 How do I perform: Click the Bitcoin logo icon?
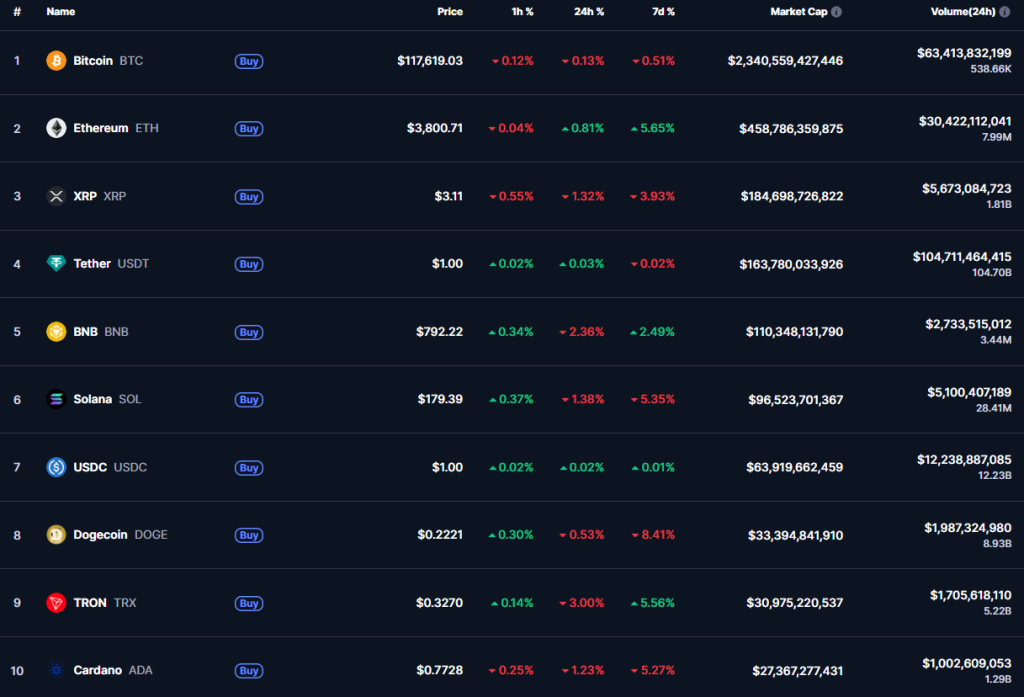tap(56, 61)
